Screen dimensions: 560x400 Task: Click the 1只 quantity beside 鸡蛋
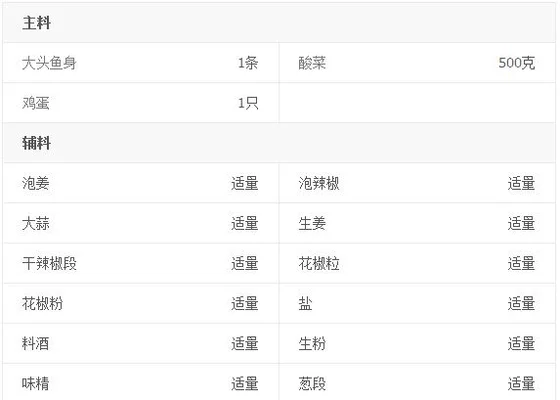click(248, 103)
